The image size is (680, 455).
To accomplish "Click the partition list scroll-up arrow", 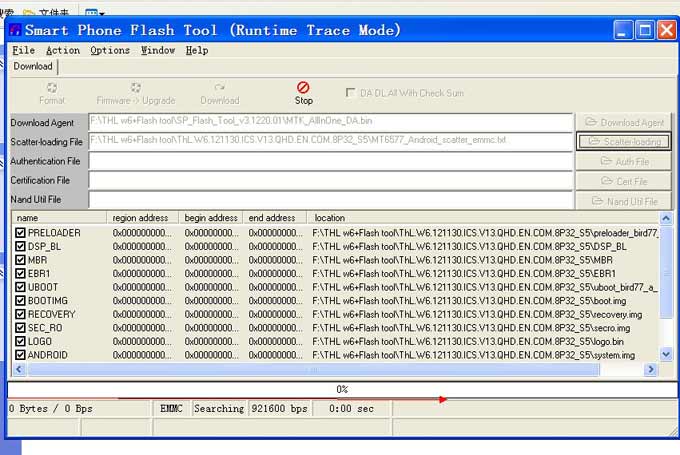I will (x=666, y=218).
